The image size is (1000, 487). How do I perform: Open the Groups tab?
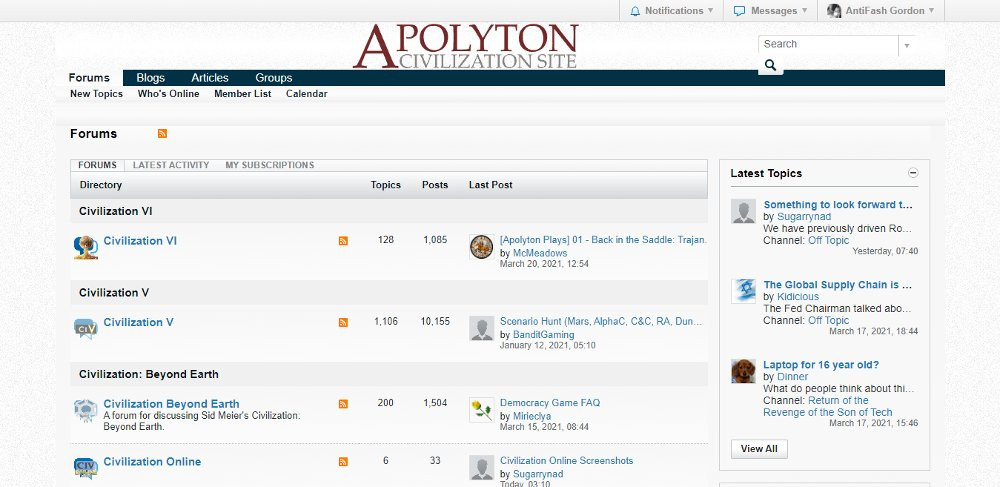click(x=274, y=78)
